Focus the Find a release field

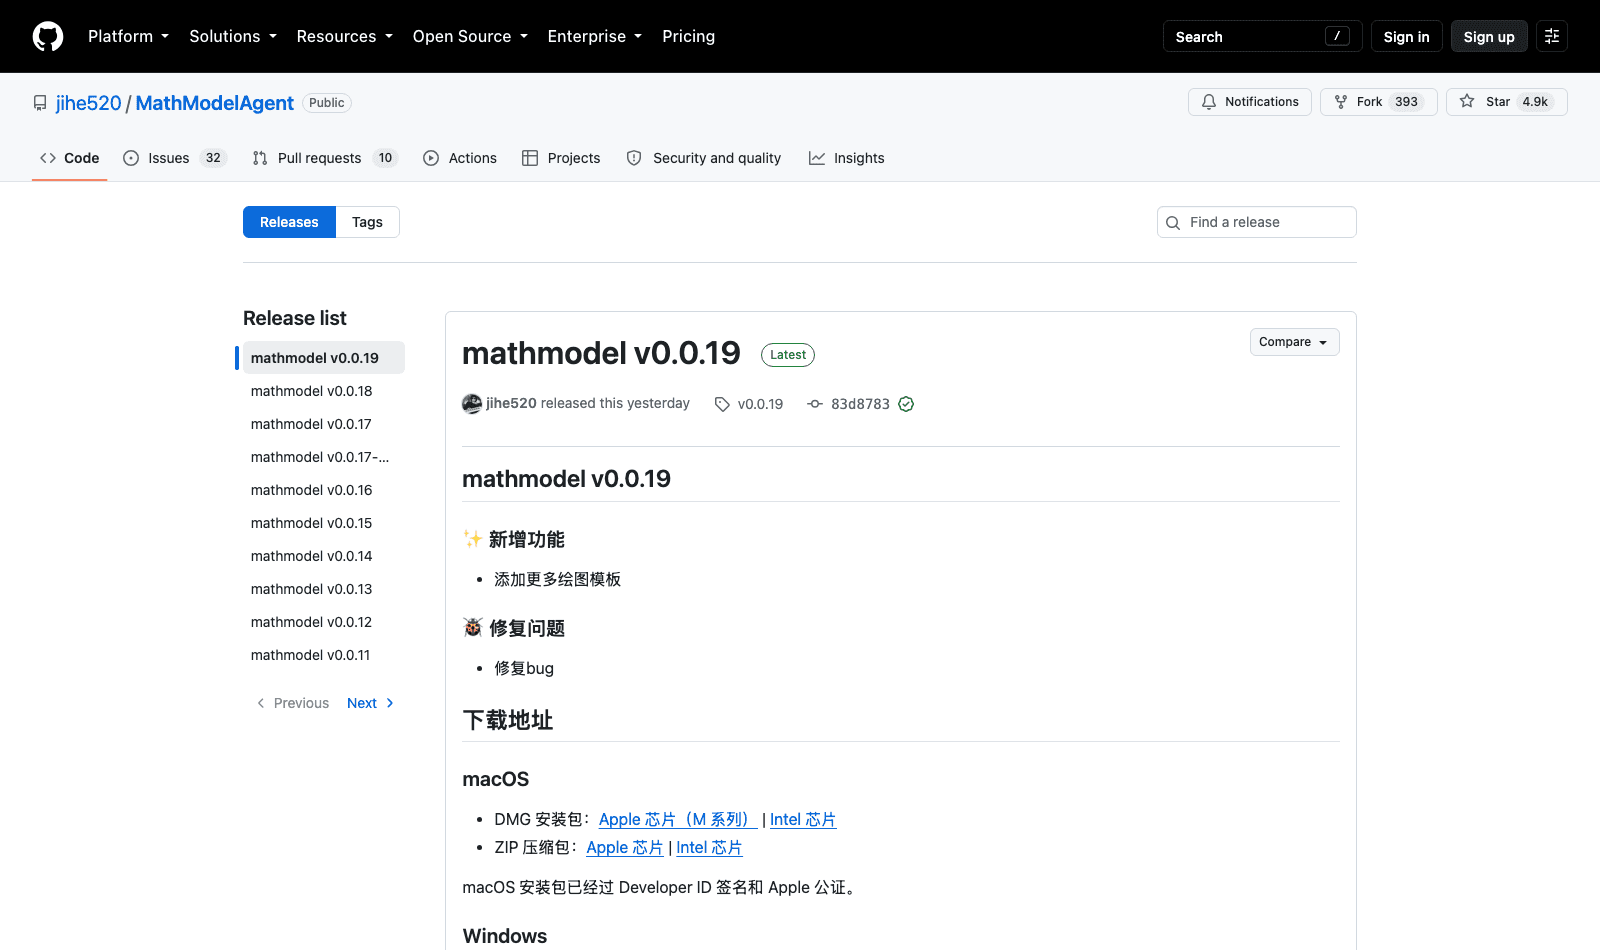coord(1257,222)
